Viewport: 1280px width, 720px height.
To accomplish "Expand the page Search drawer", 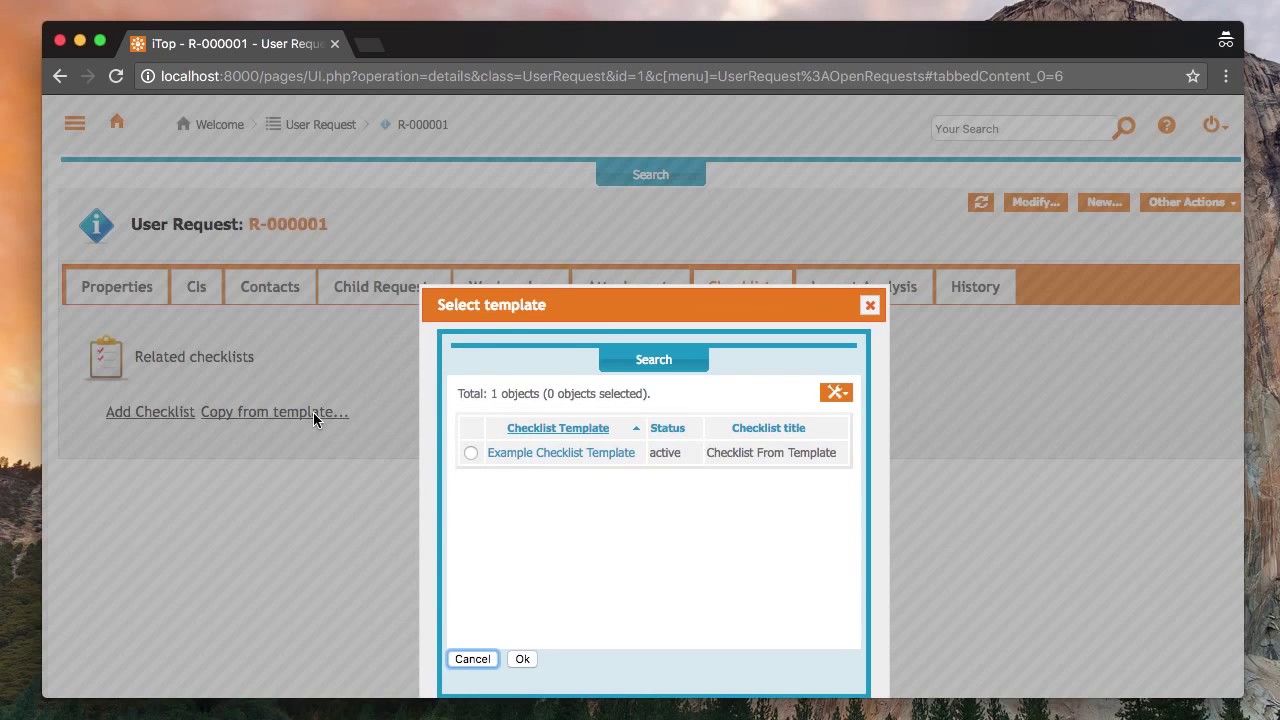I will click(651, 174).
